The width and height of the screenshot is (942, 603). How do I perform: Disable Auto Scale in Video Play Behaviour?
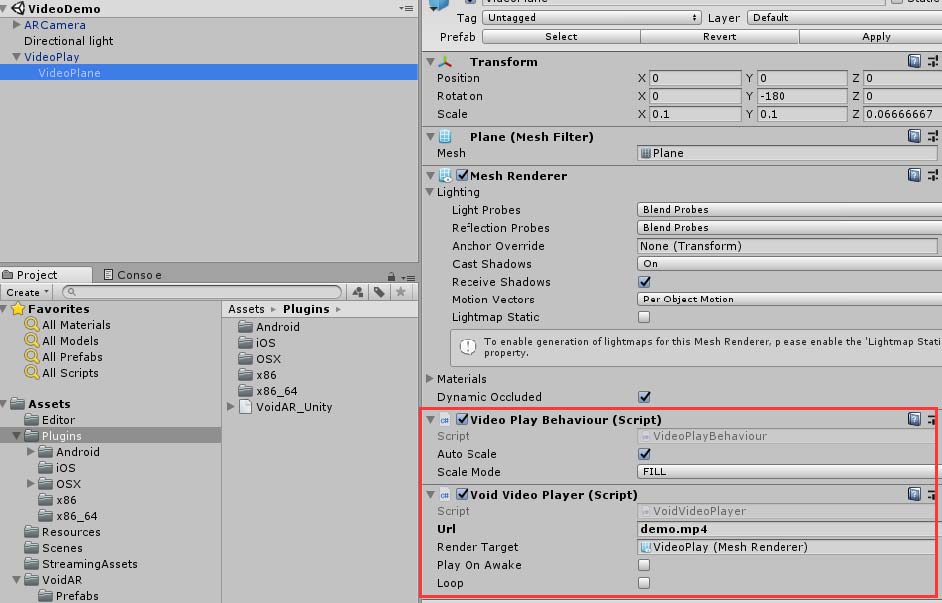[645, 454]
